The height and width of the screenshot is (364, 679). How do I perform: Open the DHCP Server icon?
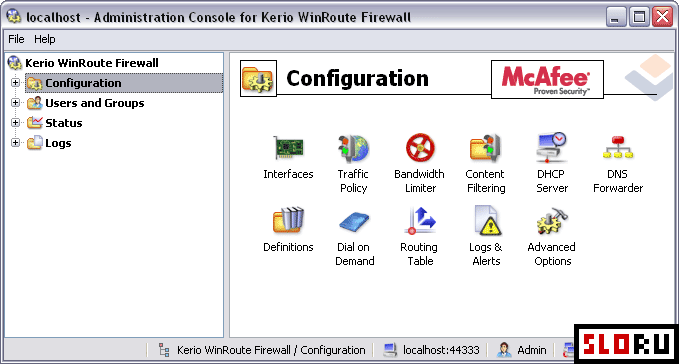(551, 147)
